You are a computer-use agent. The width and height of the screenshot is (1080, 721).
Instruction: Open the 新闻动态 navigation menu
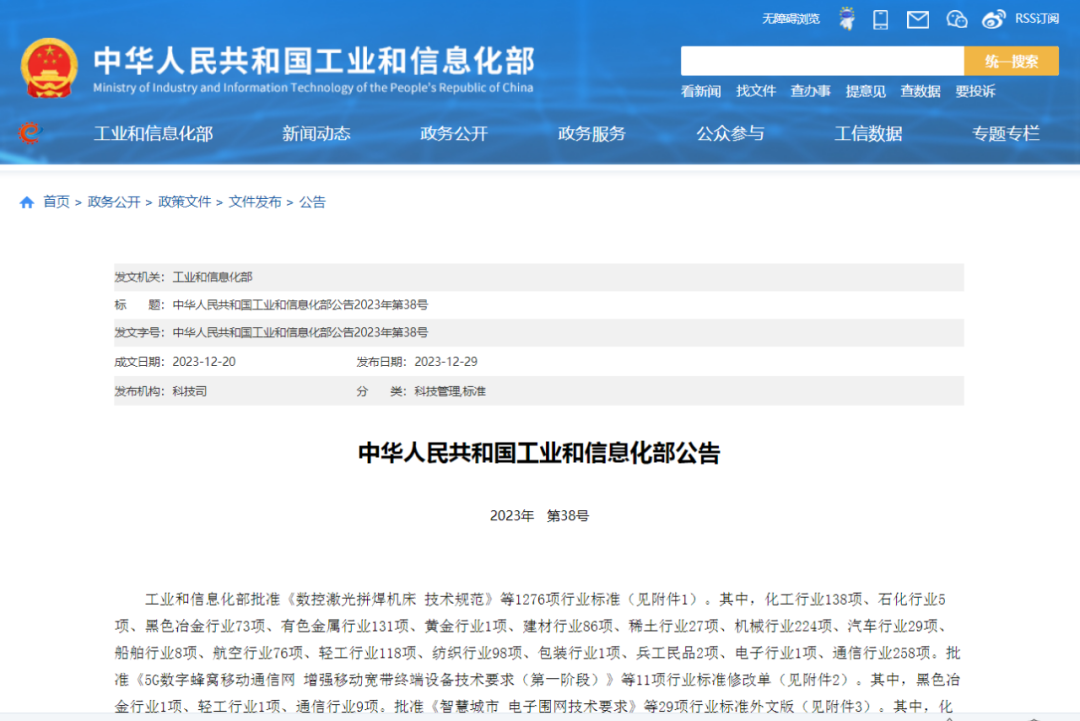click(x=316, y=134)
